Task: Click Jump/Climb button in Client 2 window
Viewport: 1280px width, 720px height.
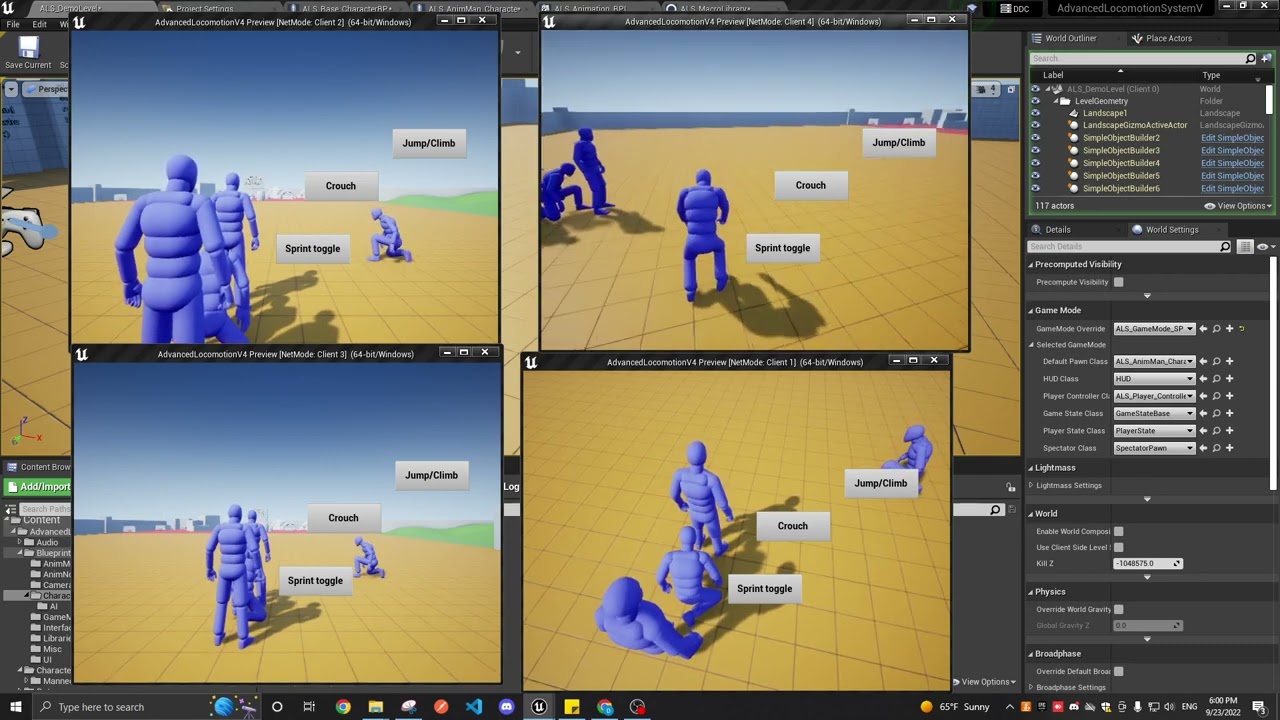Action: [x=429, y=143]
